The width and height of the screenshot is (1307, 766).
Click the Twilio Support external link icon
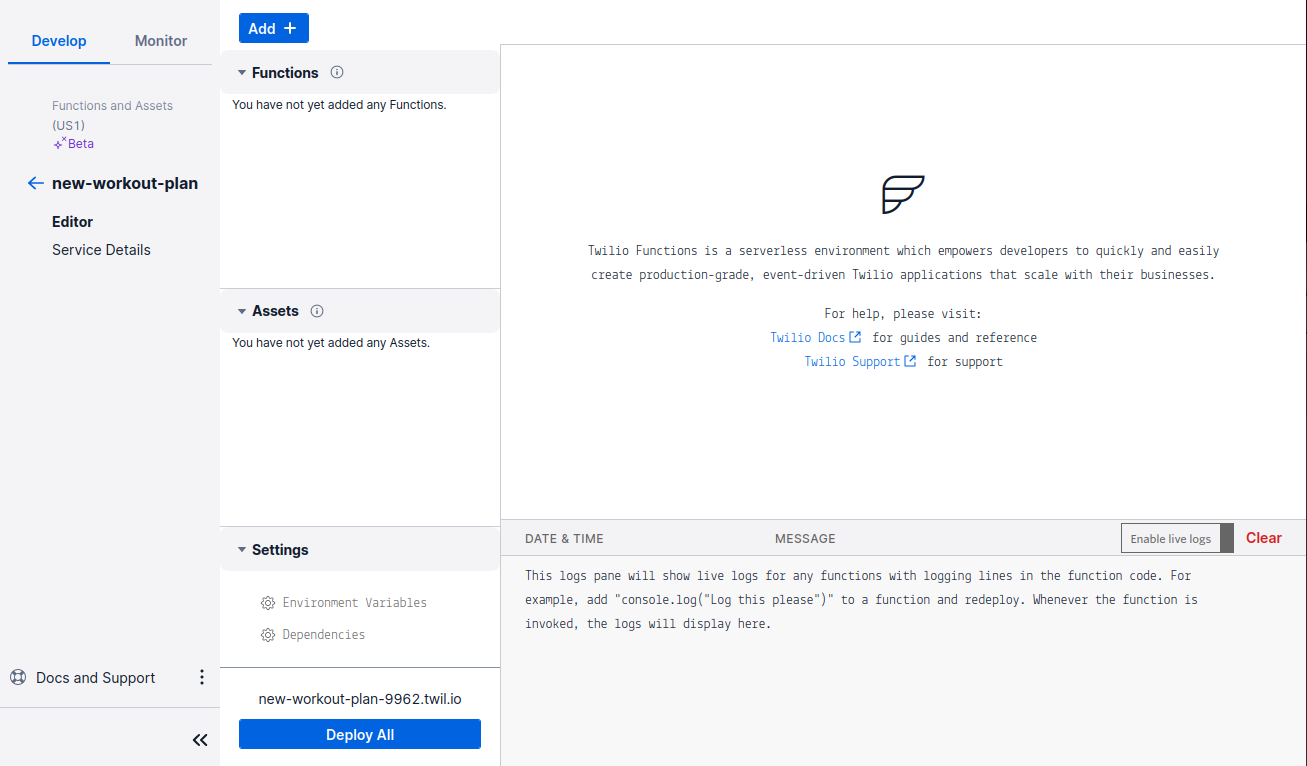pos(910,361)
